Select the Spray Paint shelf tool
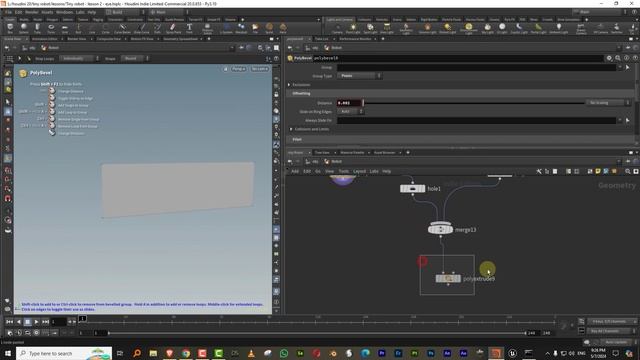640x360 pixels. [173, 28]
